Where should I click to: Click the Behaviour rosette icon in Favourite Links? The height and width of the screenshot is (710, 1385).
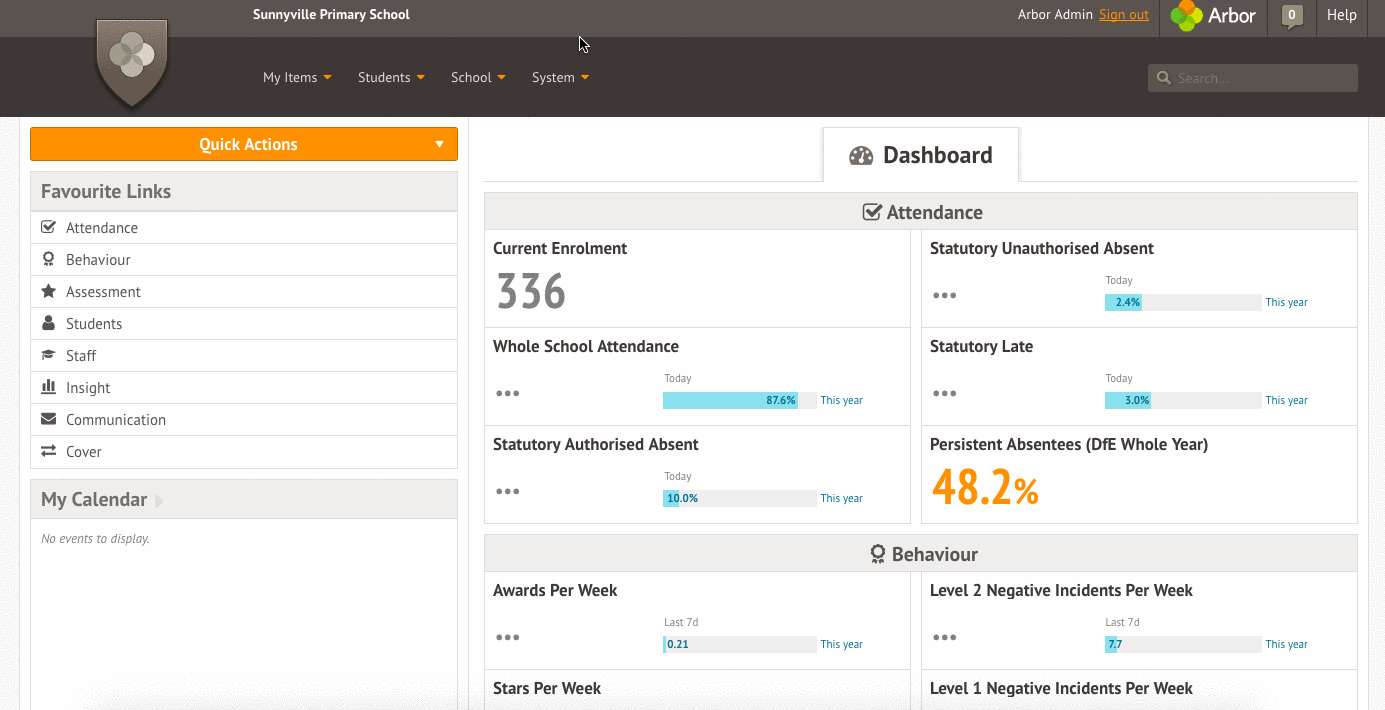point(48,259)
